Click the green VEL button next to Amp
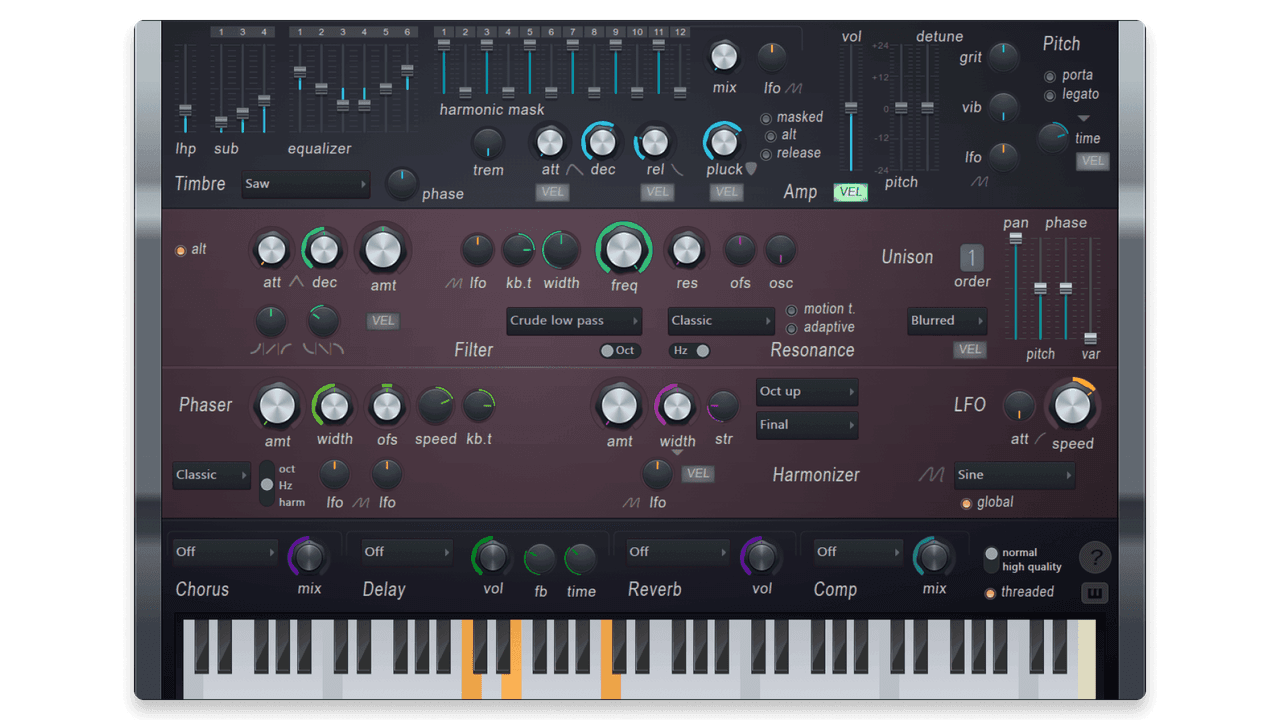The image size is (1280, 720). click(x=850, y=191)
